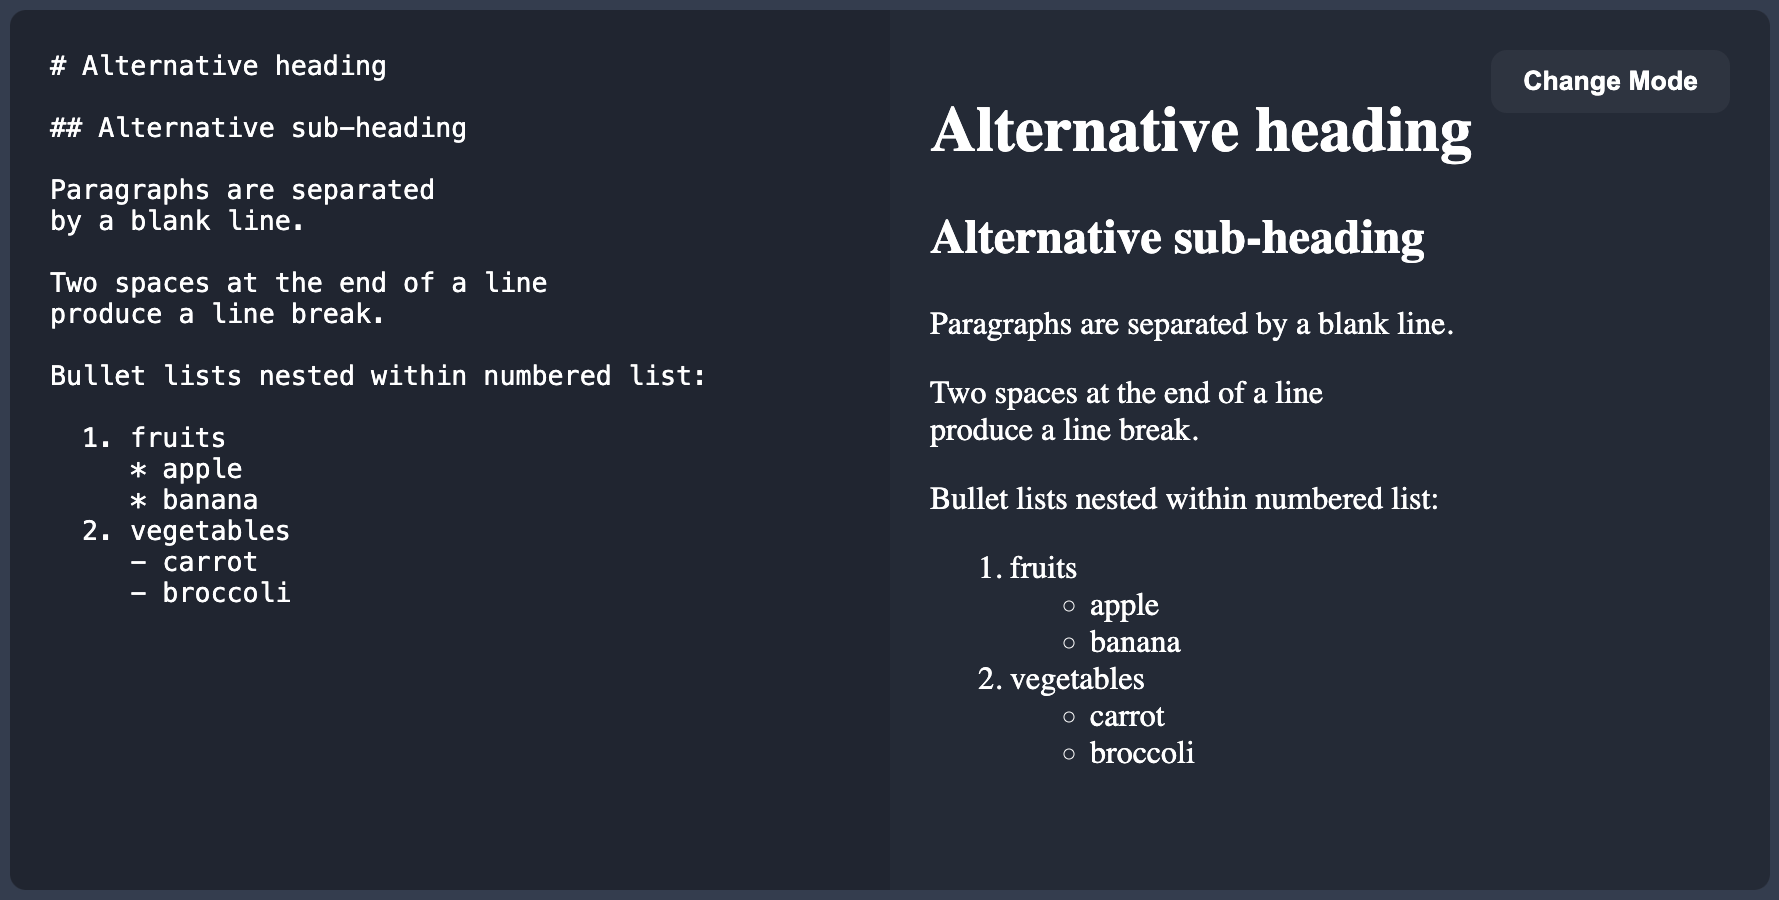Click the paragraph about blank line separation in preview
The width and height of the screenshot is (1779, 900).
tap(1192, 323)
